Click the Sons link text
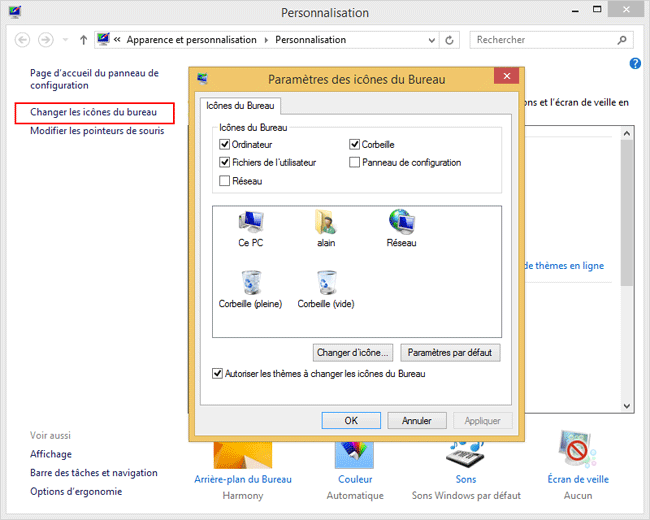The image size is (650, 520). (x=466, y=479)
